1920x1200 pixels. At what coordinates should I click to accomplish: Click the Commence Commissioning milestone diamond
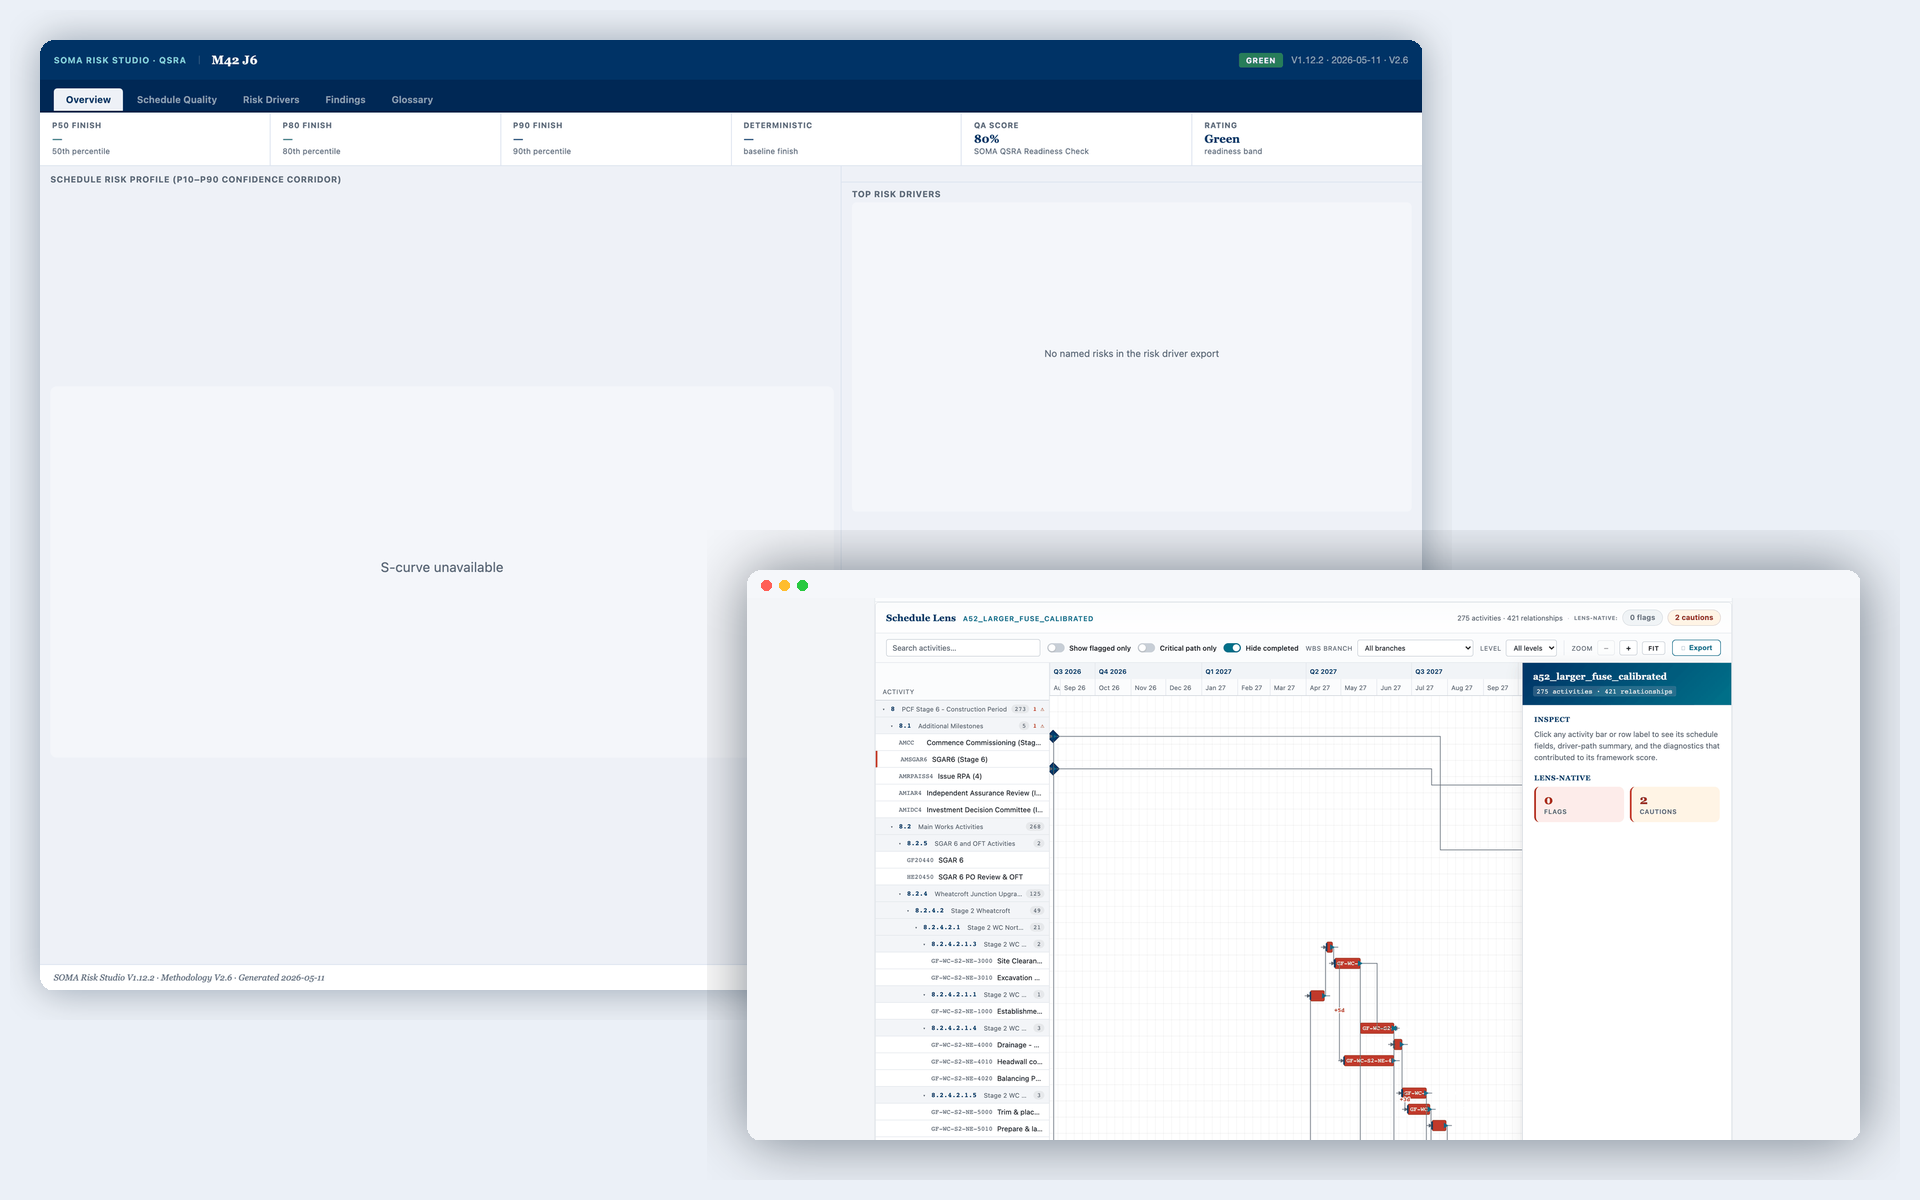pyautogui.click(x=1054, y=736)
